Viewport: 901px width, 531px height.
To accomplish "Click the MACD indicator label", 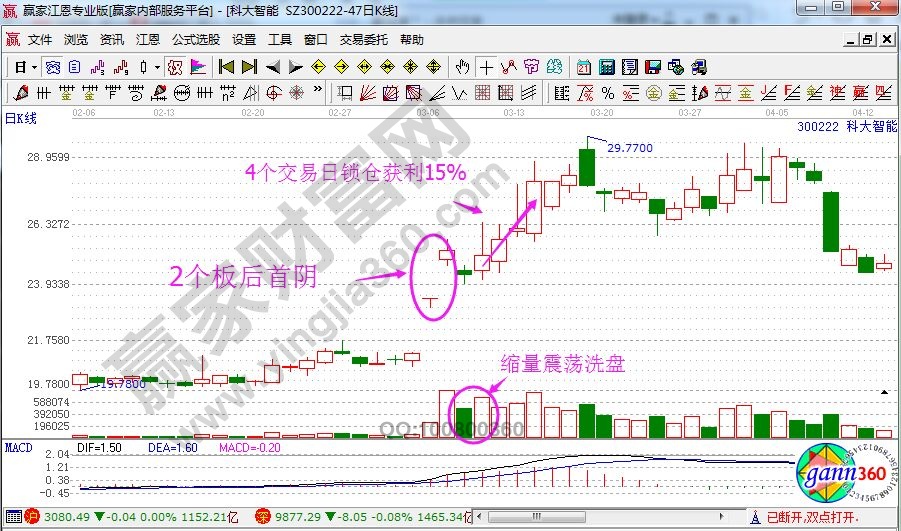I will (18, 447).
